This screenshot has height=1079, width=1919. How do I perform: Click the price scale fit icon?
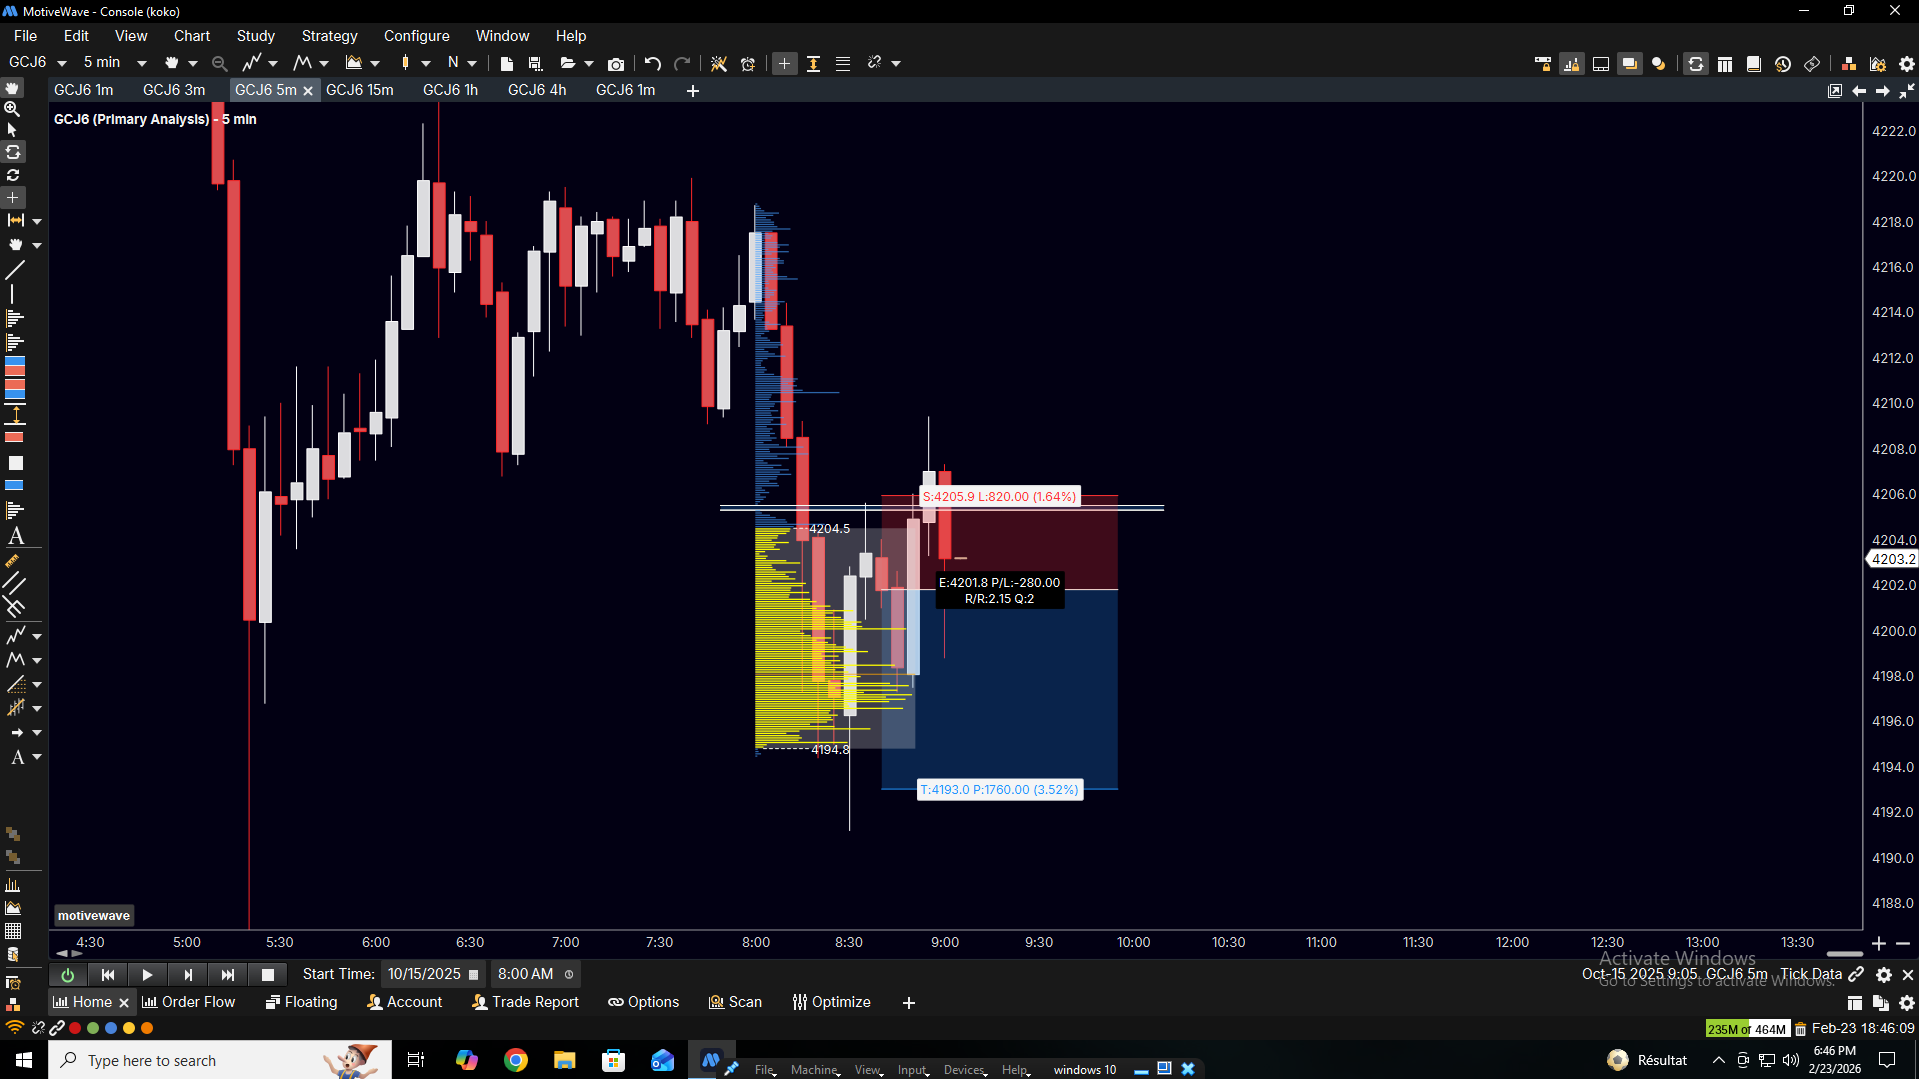point(814,63)
